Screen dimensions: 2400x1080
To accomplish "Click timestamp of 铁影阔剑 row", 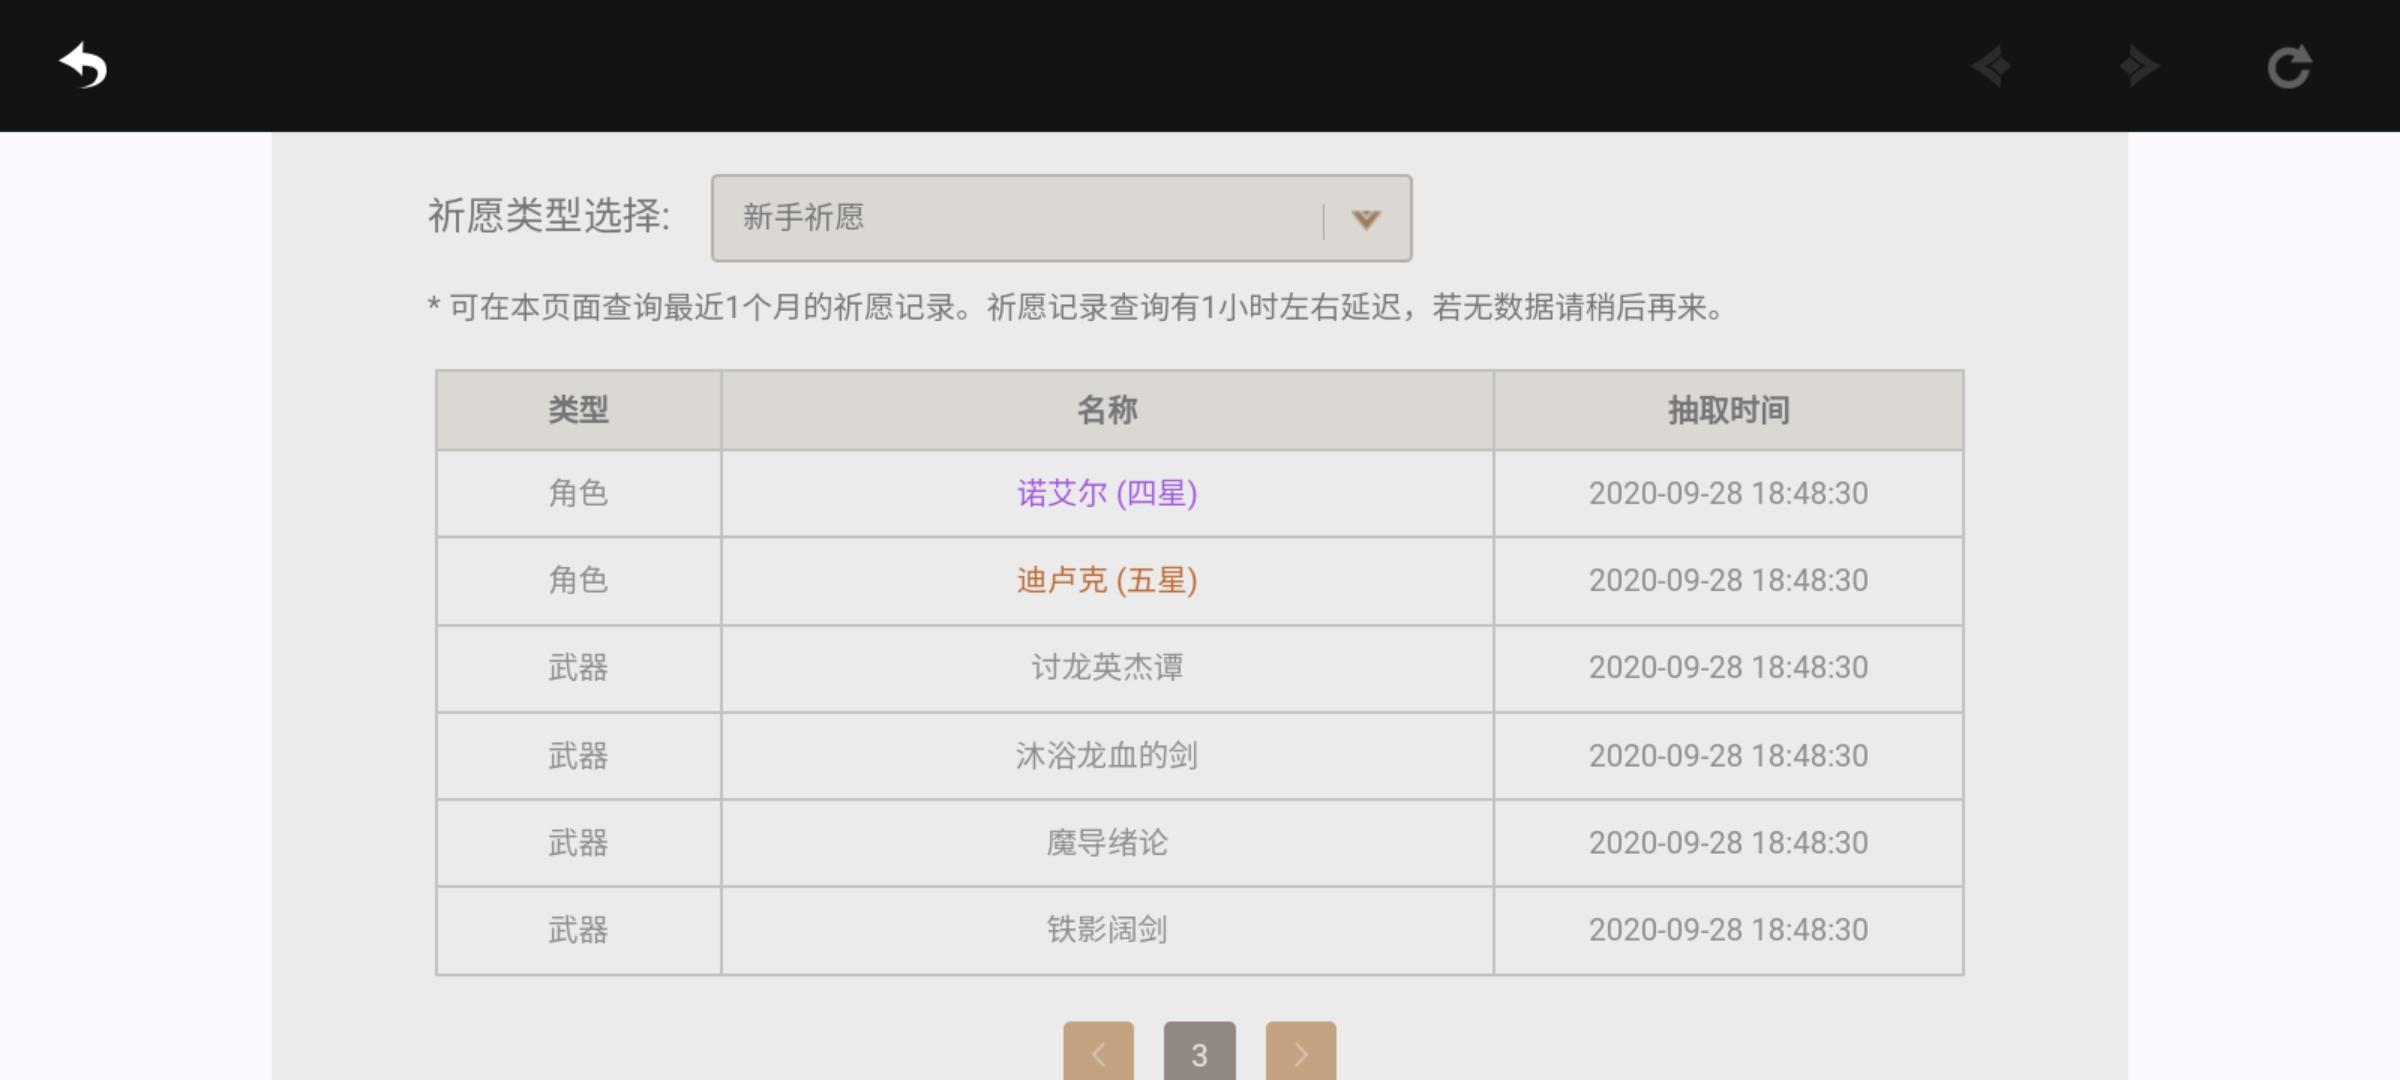I will pos(1728,930).
